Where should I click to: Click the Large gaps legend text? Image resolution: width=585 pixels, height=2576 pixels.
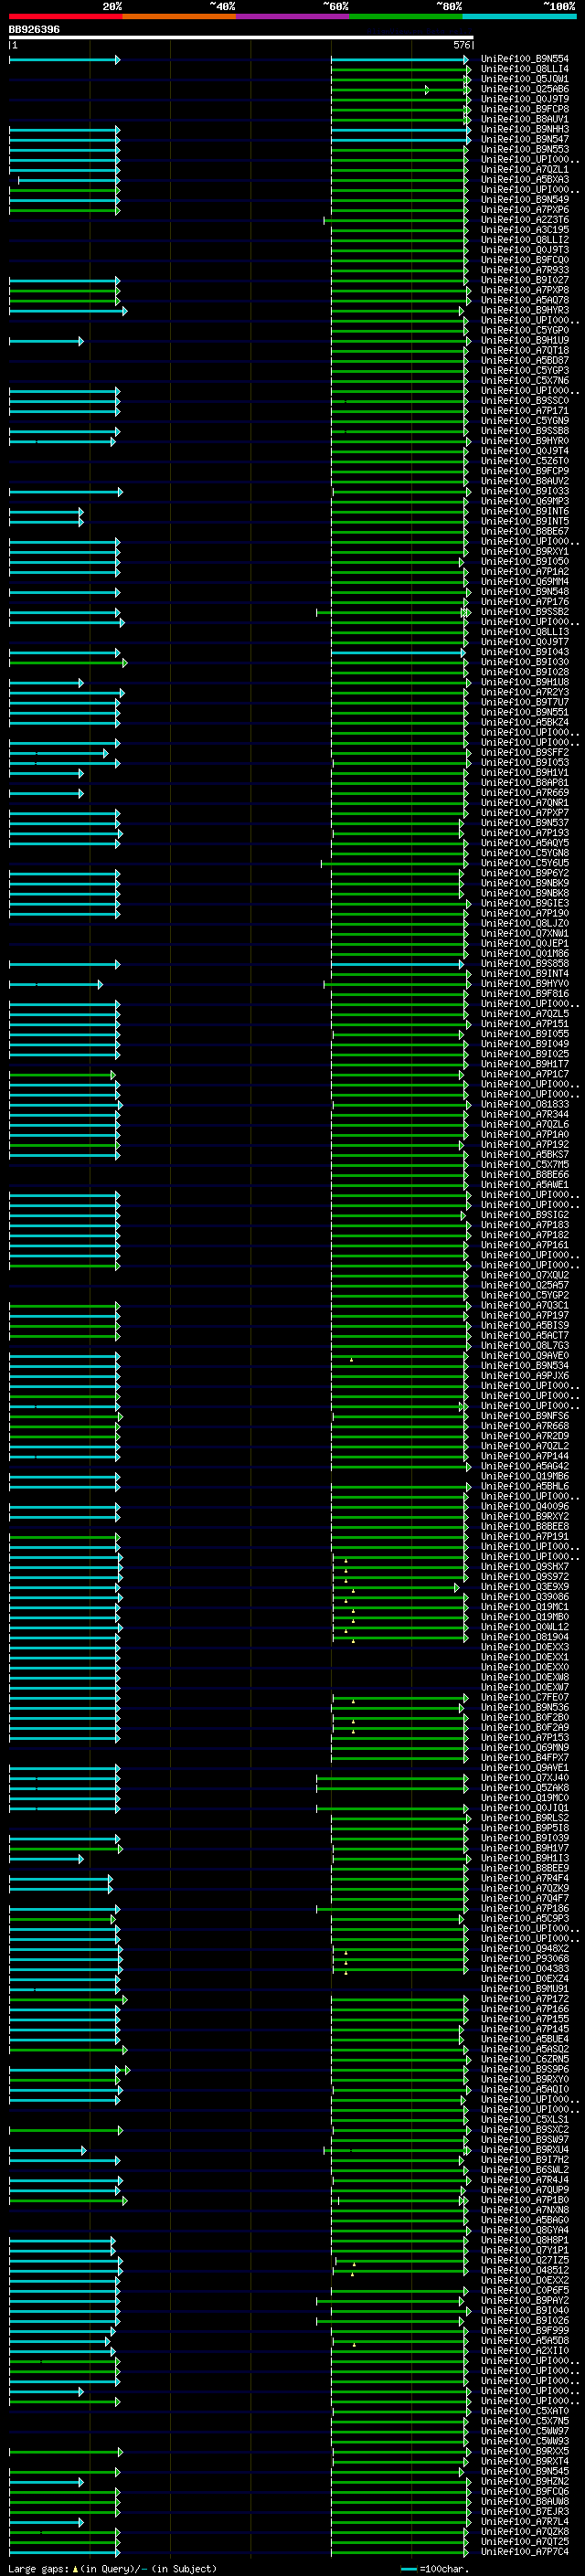(112, 2568)
